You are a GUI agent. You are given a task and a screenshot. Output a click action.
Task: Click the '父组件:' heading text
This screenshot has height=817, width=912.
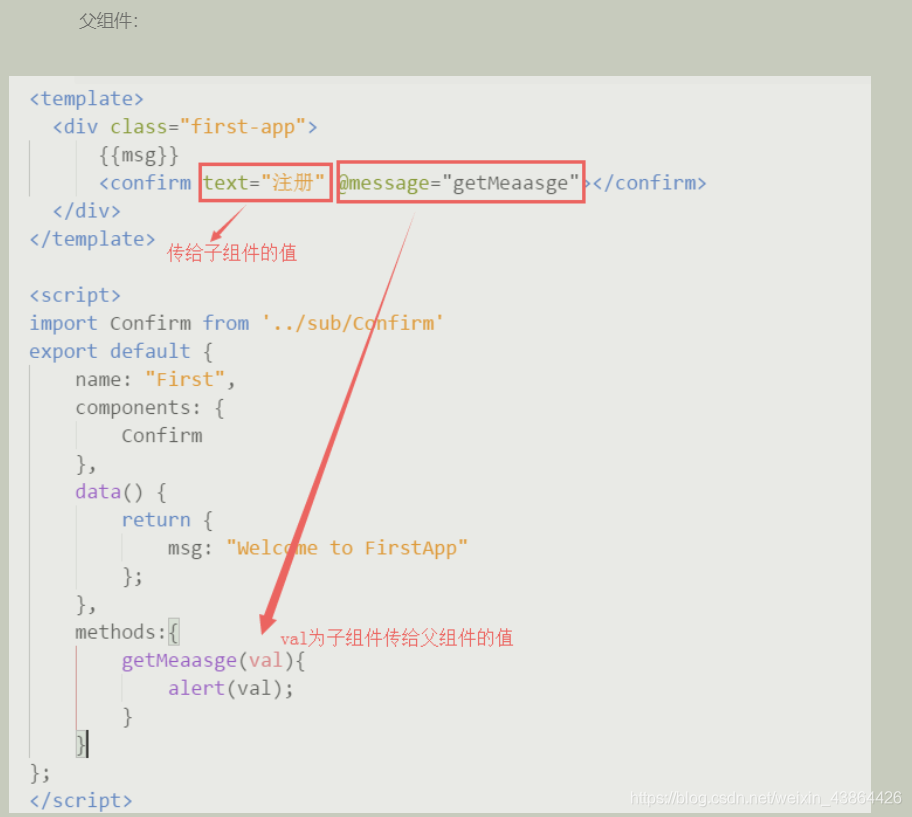click(x=108, y=22)
